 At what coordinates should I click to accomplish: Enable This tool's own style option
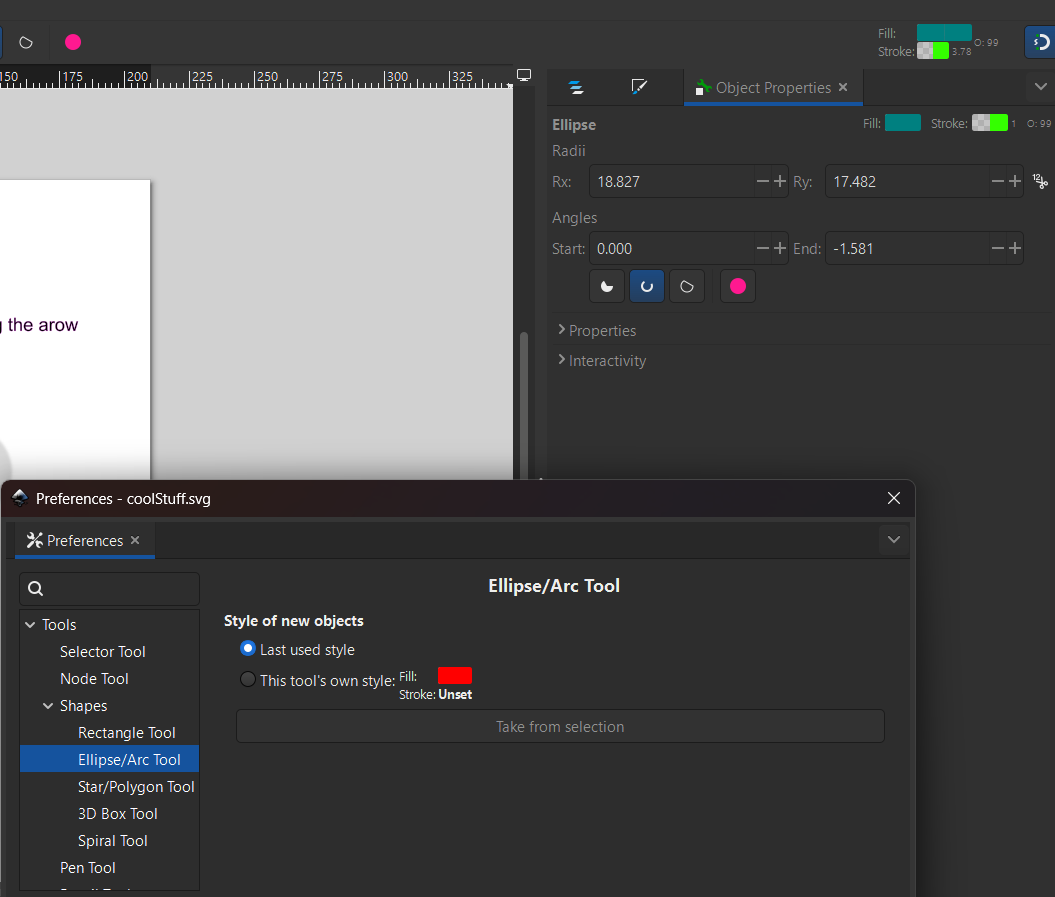pos(247,679)
